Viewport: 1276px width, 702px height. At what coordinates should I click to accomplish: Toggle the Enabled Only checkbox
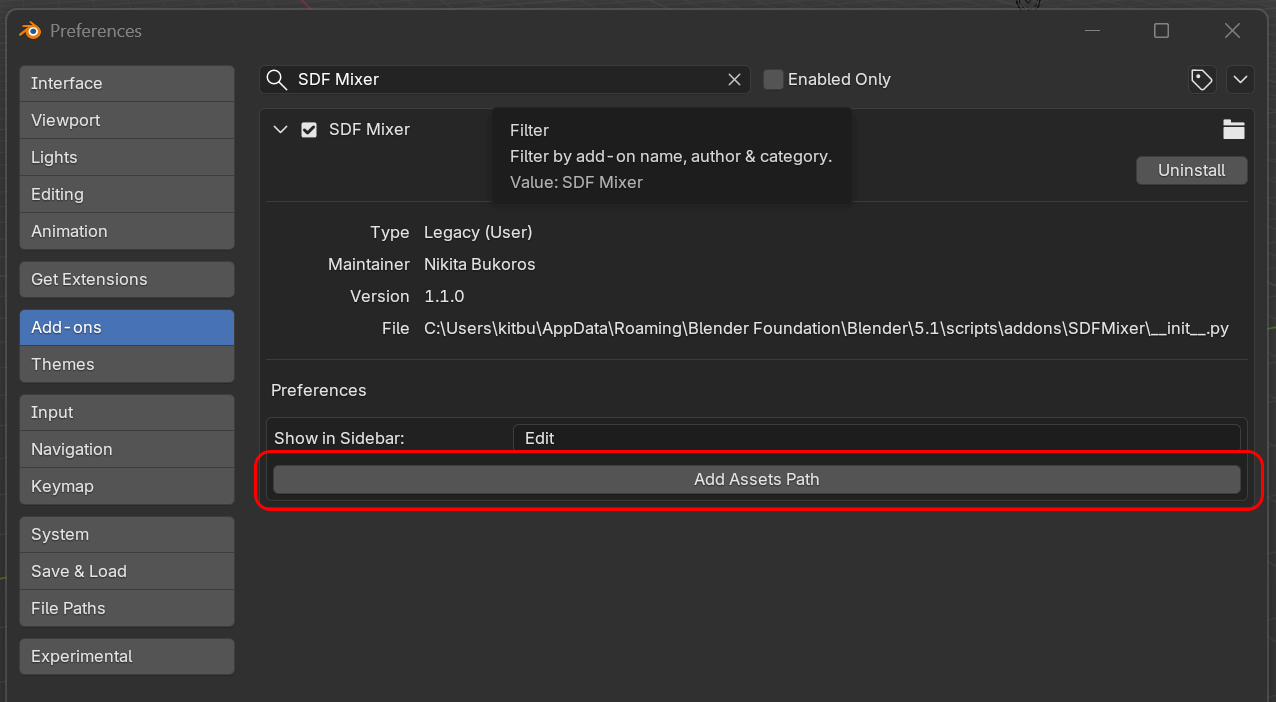point(773,79)
